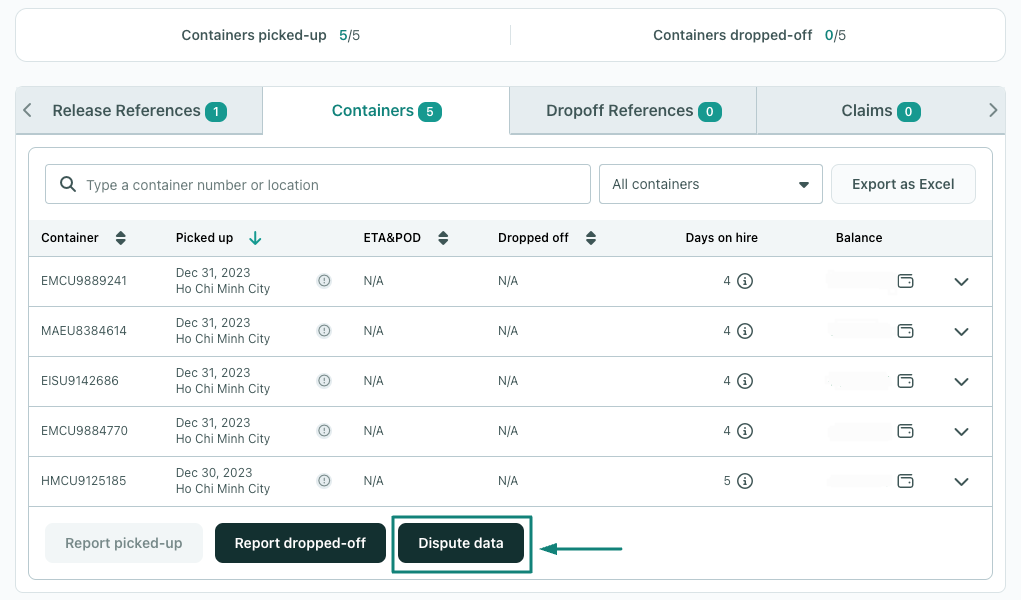
Task: Click the Dispute data button
Action: 461,543
